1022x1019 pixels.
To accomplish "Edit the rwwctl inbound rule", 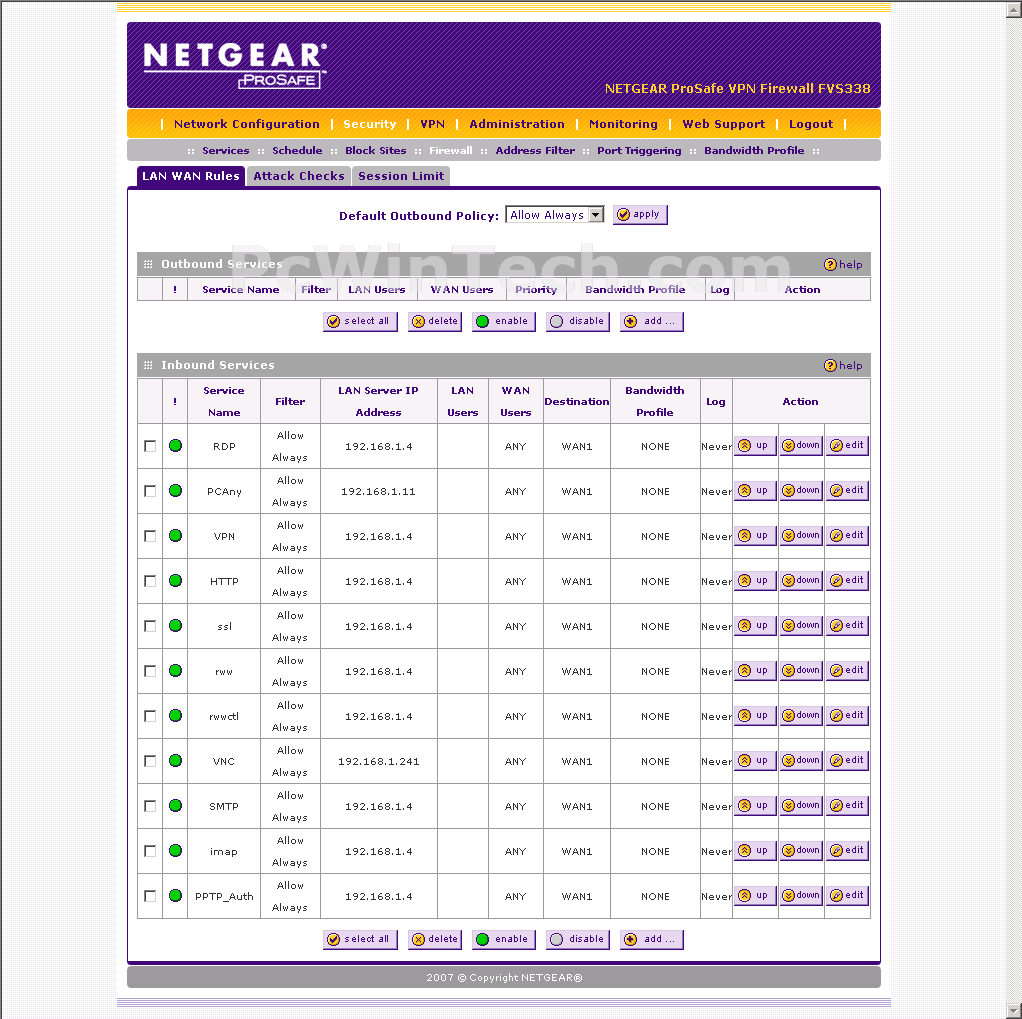I will pos(847,716).
